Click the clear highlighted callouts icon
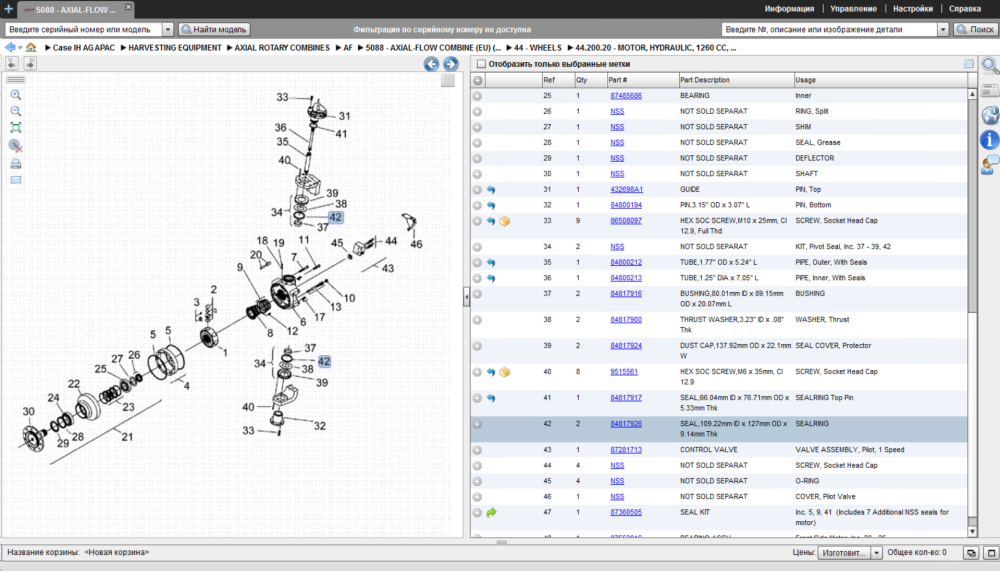This screenshot has height=571, width=1000. [x=16, y=146]
